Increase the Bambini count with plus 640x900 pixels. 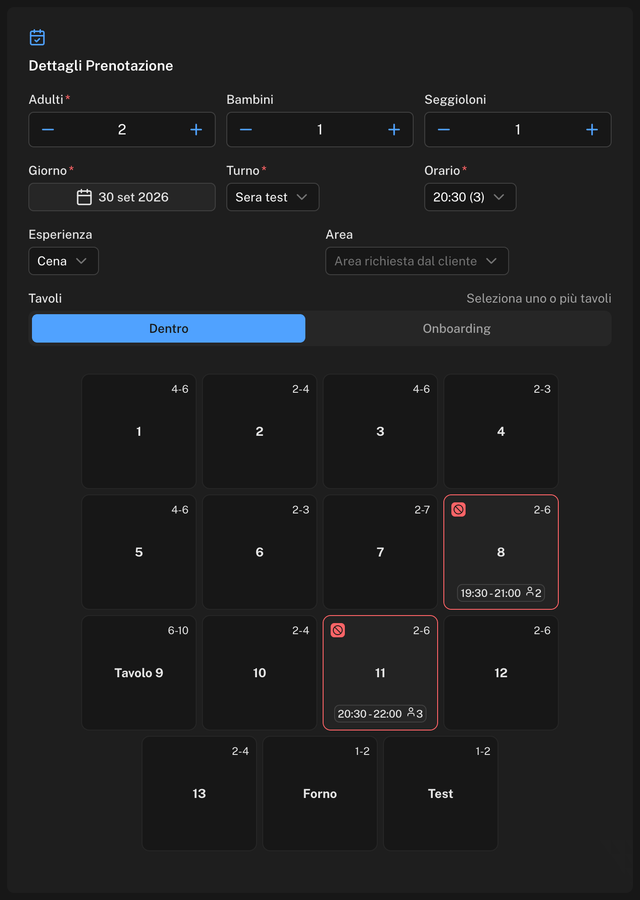point(394,130)
